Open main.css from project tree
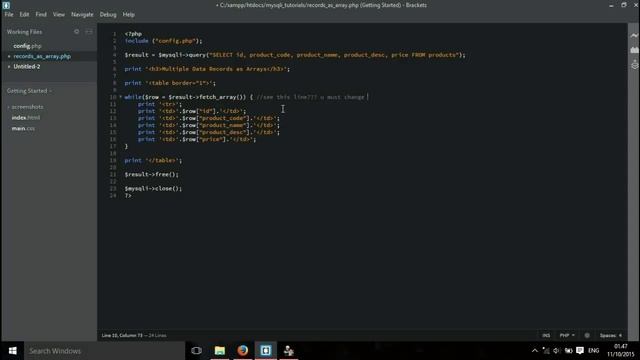This screenshot has width=640, height=360. (23, 128)
